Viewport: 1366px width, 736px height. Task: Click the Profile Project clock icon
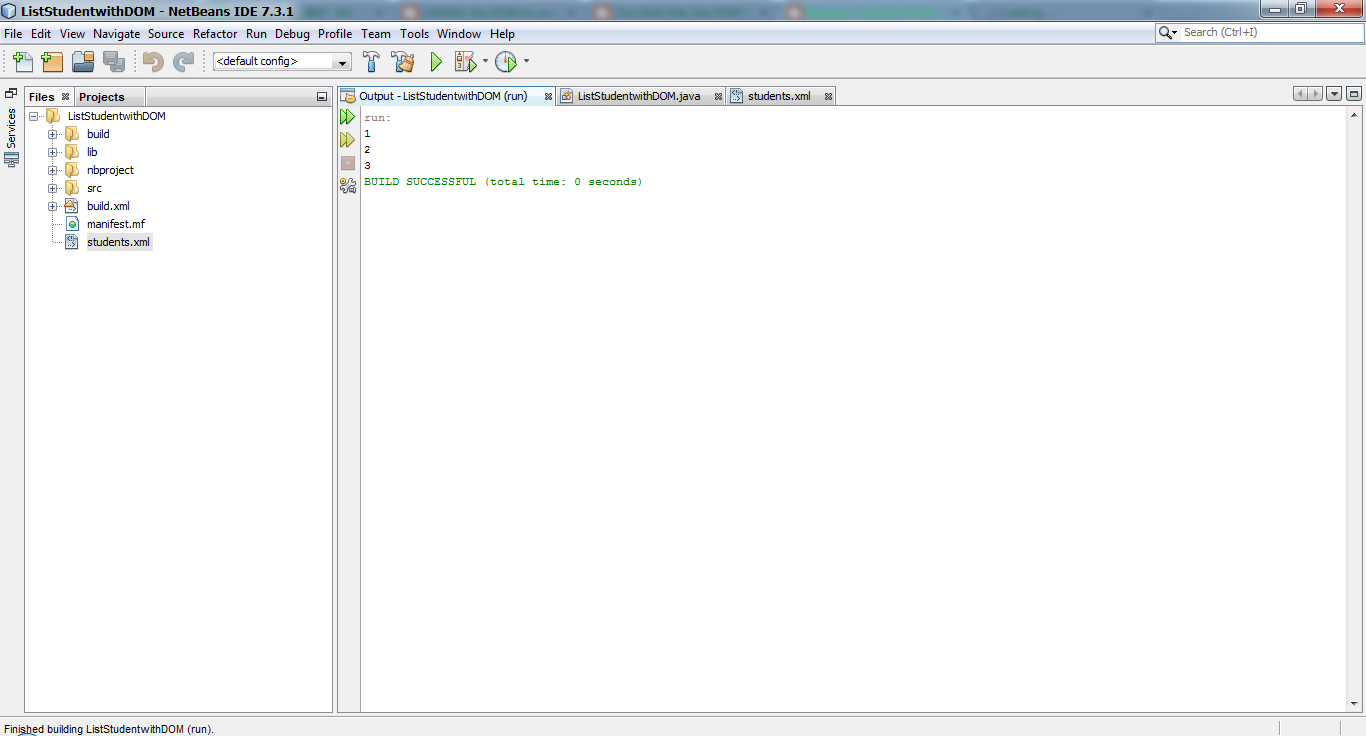pyautogui.click(x=506, y=62)
